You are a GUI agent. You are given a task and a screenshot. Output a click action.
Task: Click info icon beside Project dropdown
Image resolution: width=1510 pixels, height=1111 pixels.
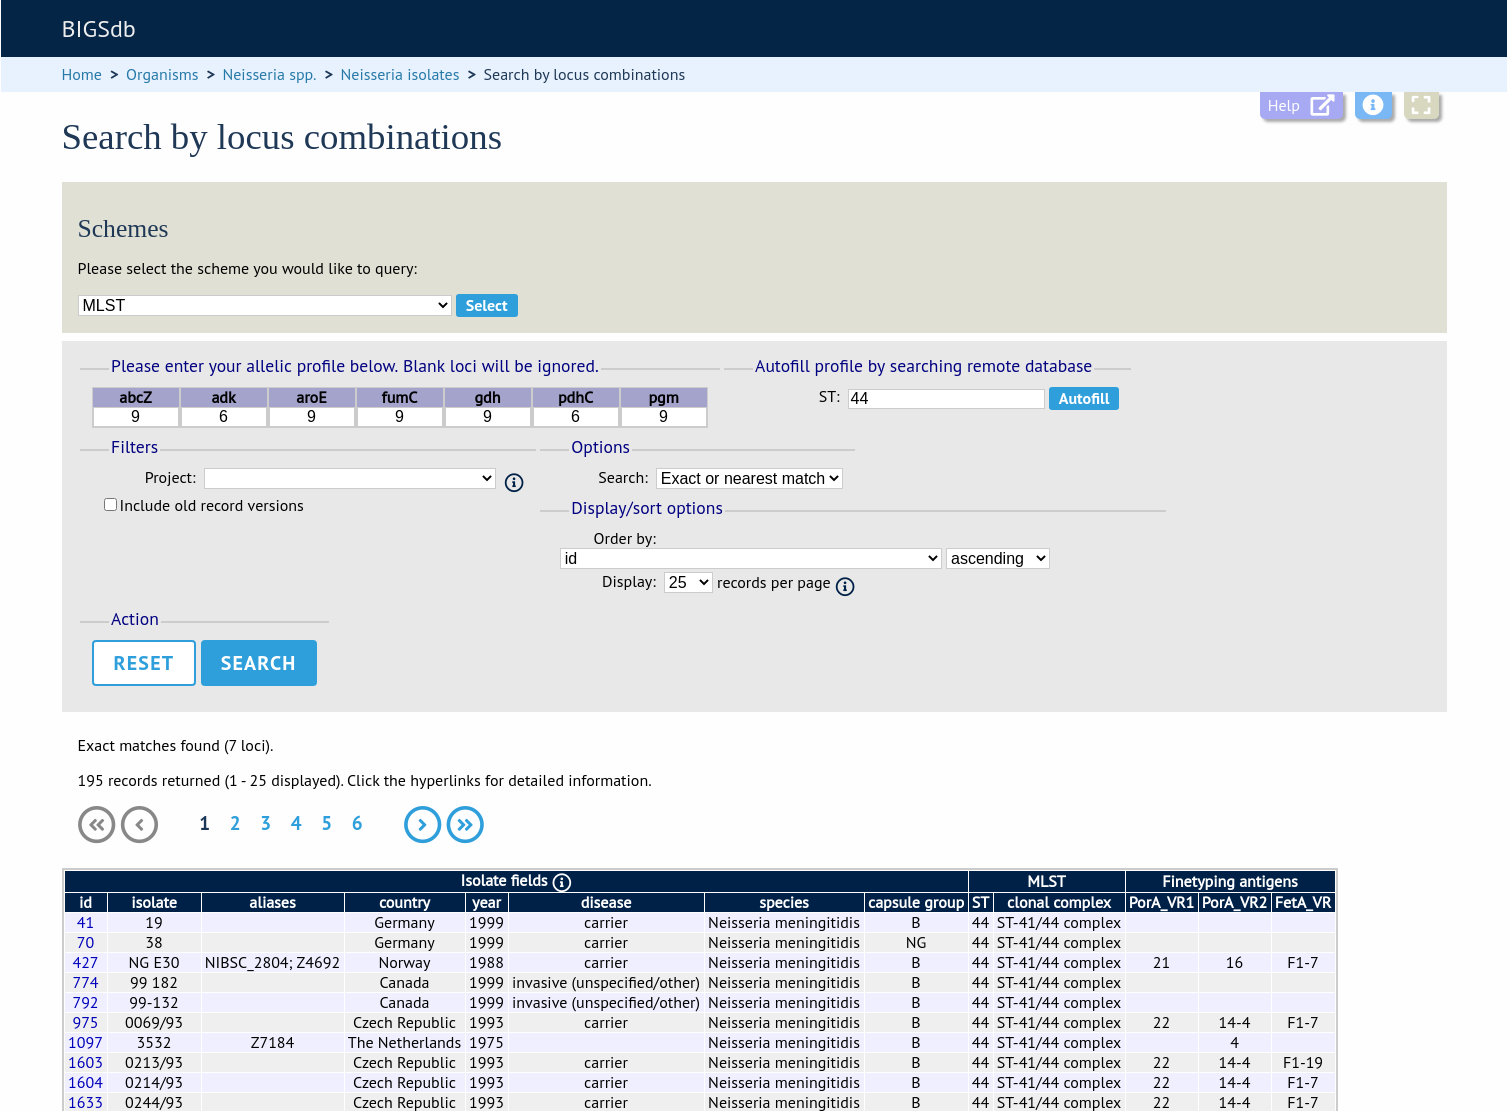click(514, 483)
